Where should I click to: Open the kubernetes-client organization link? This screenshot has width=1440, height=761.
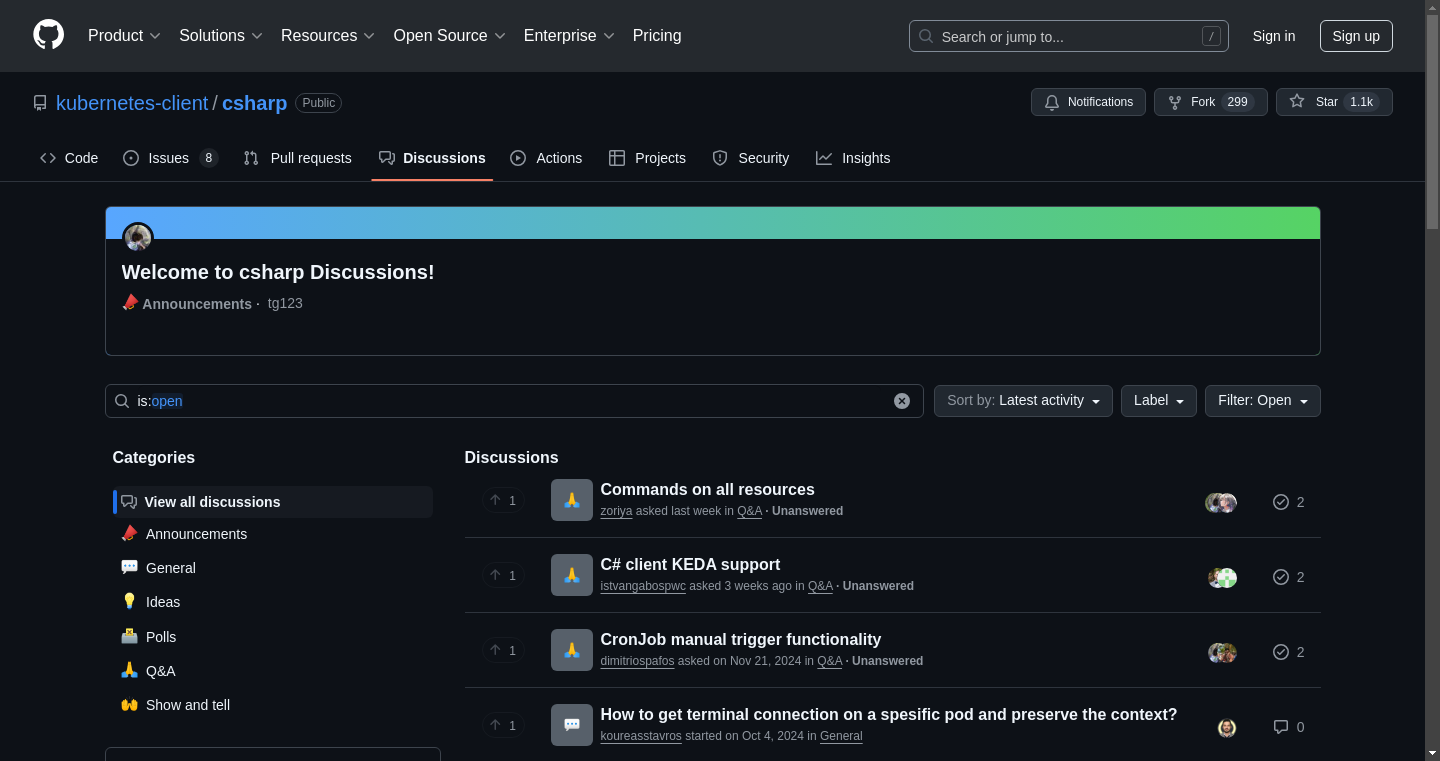(132, 103)
